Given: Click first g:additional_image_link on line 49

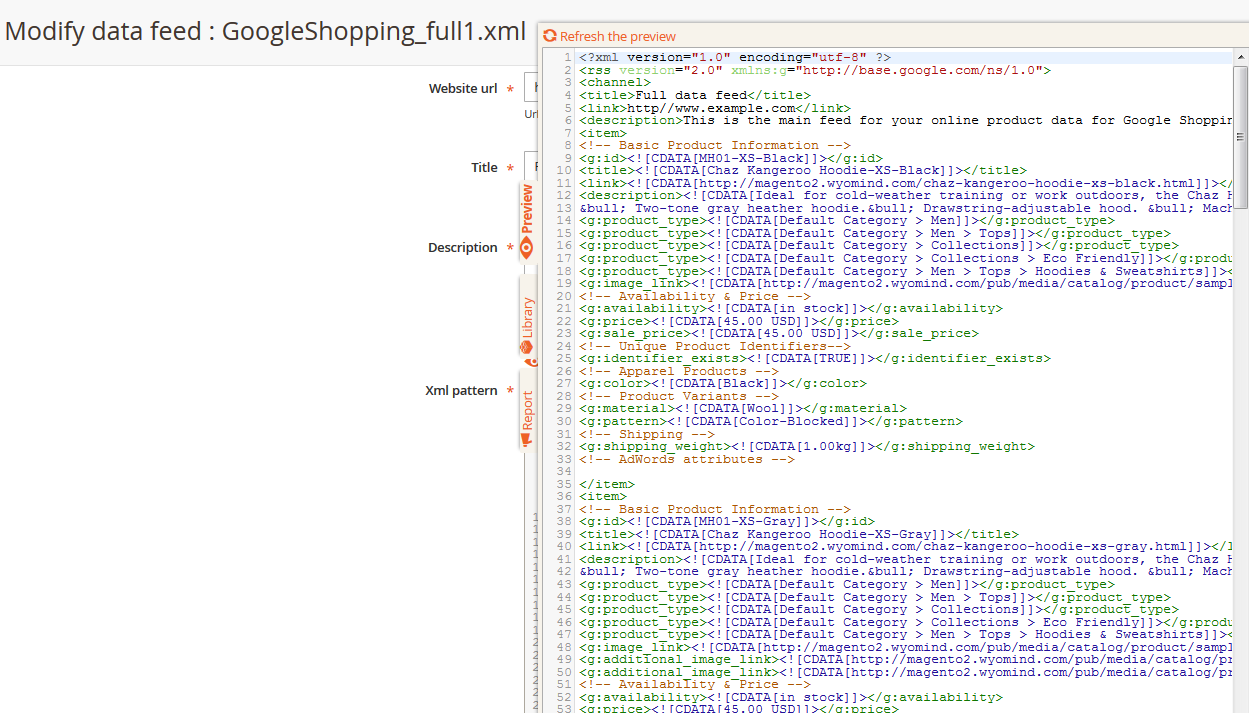Looking at the screenshot, I should coord(905,659).
